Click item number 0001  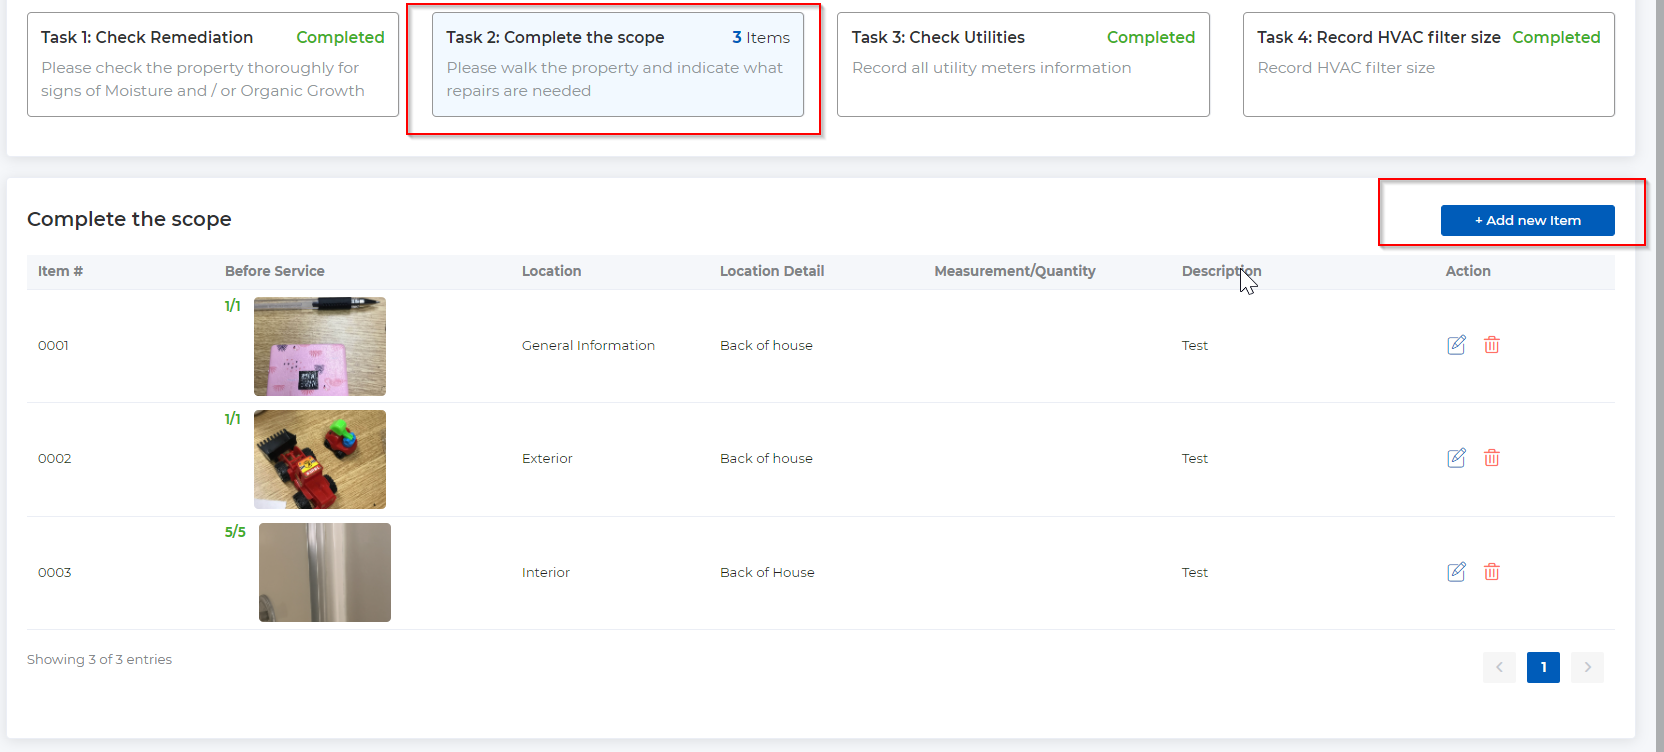point(53,345)
